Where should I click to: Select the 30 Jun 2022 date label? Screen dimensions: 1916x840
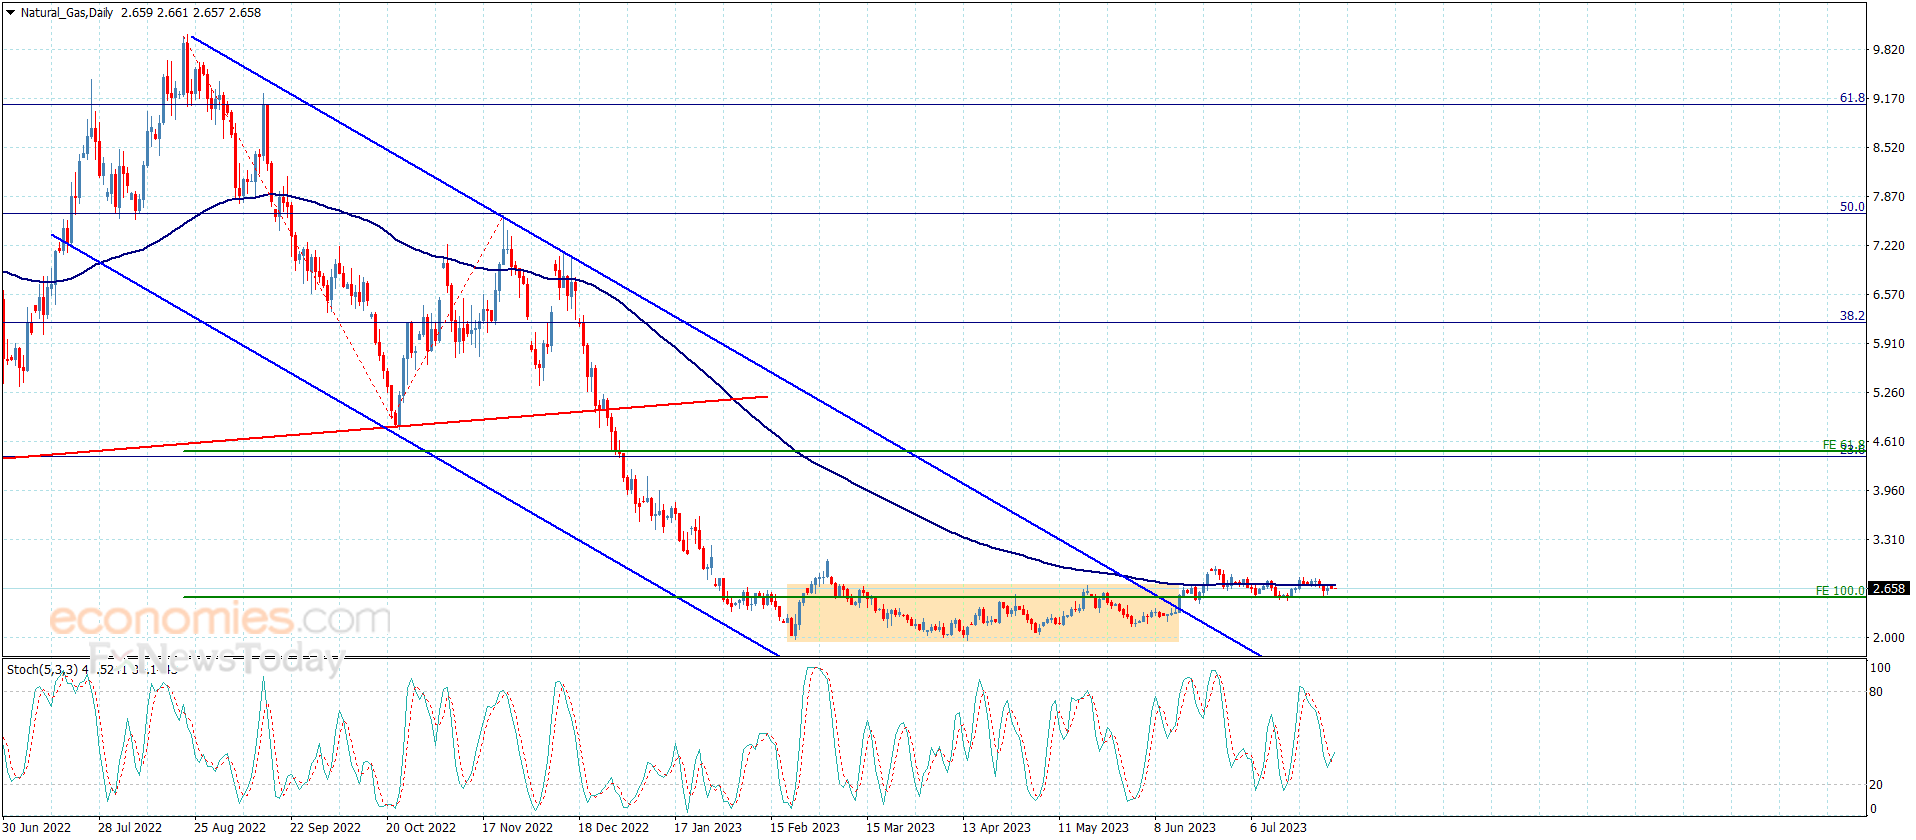pos(36,827)
